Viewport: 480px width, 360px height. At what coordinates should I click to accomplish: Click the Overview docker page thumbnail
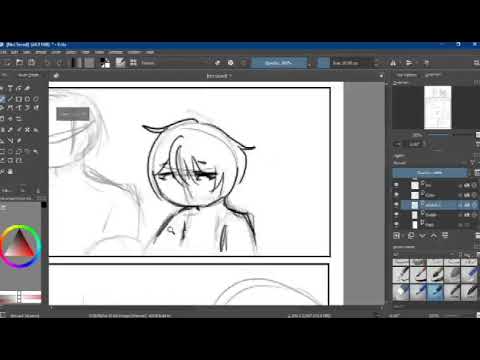[x=438, y=107]
